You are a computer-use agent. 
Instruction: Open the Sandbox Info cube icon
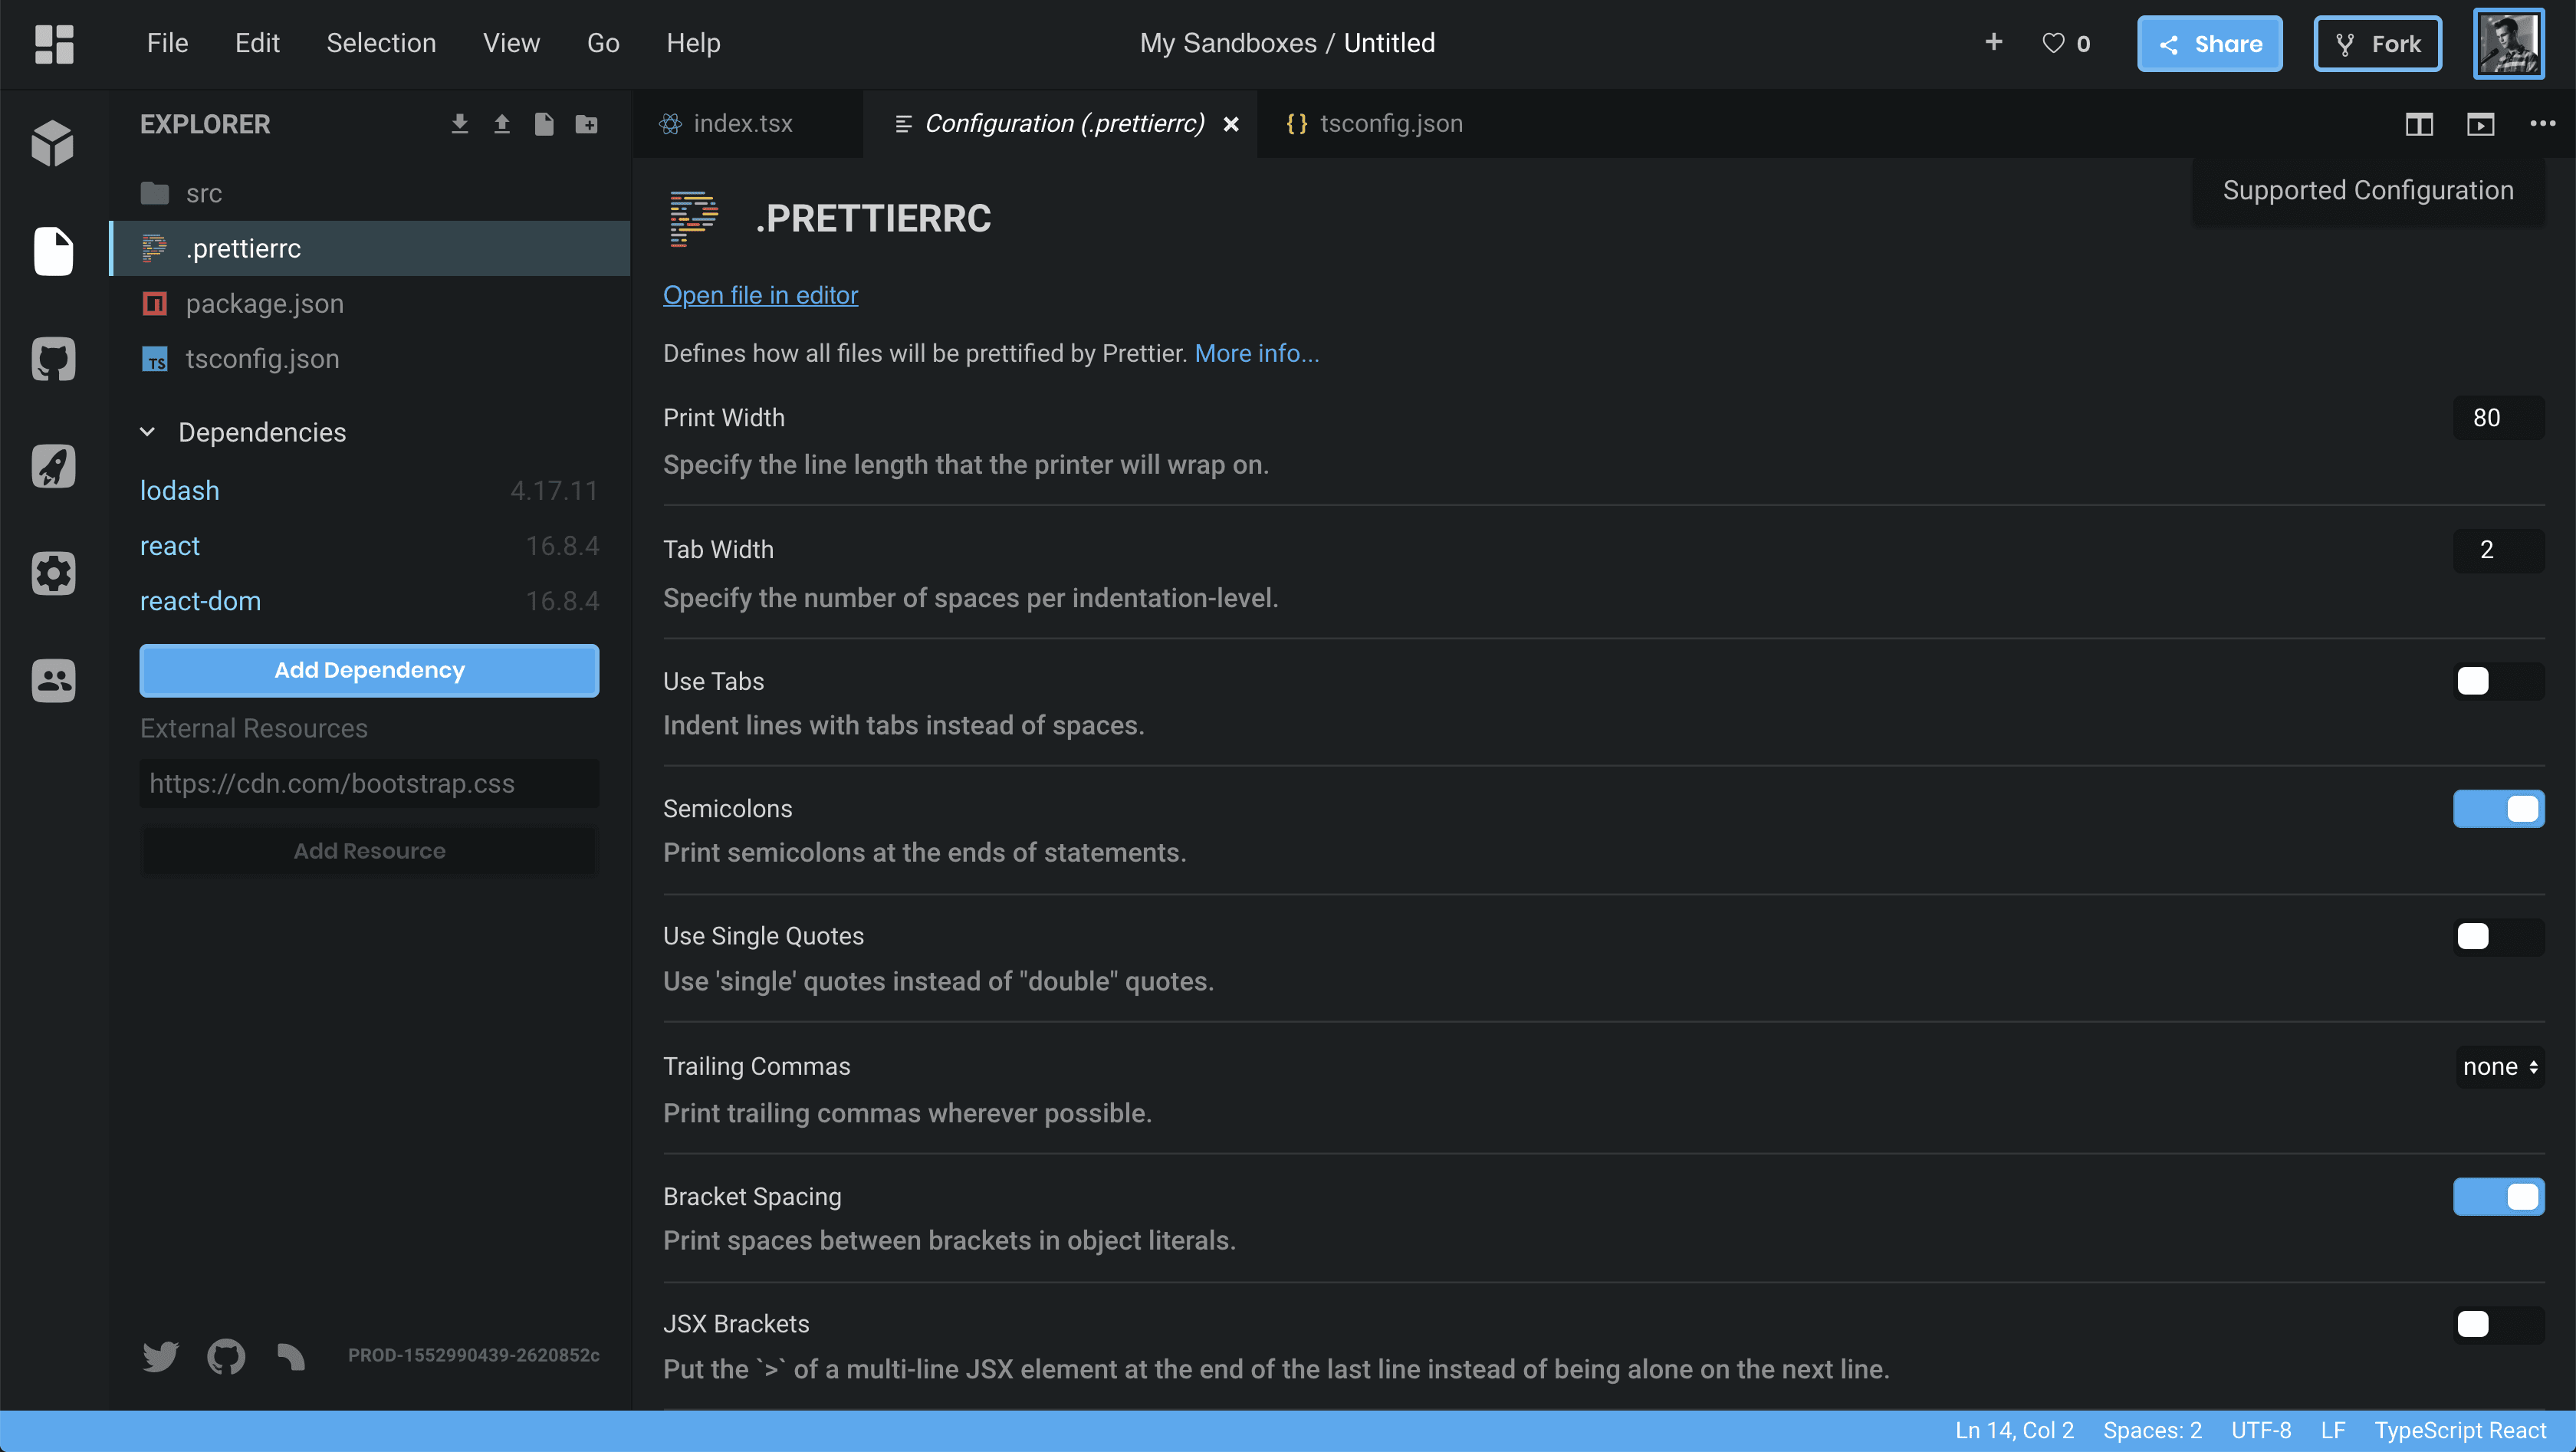point(53,143)
